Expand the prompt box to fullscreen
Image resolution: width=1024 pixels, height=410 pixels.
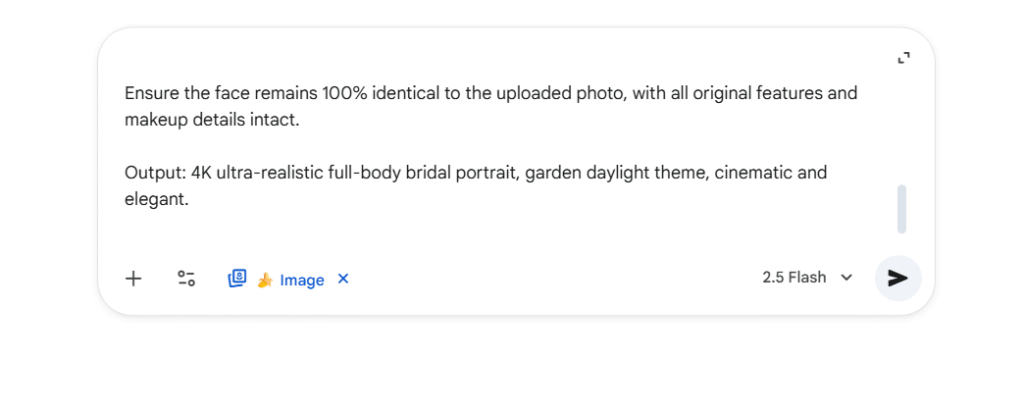click(903, 59)
